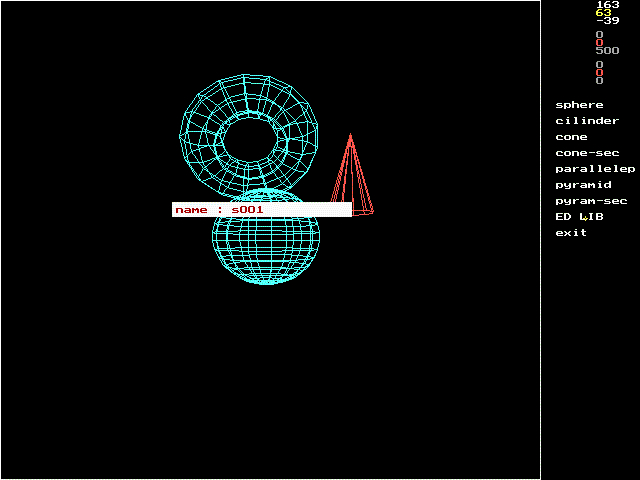Screen dimensions: 640x480
Task: Click the 163 coordinate value
Action: pos(607,4)
